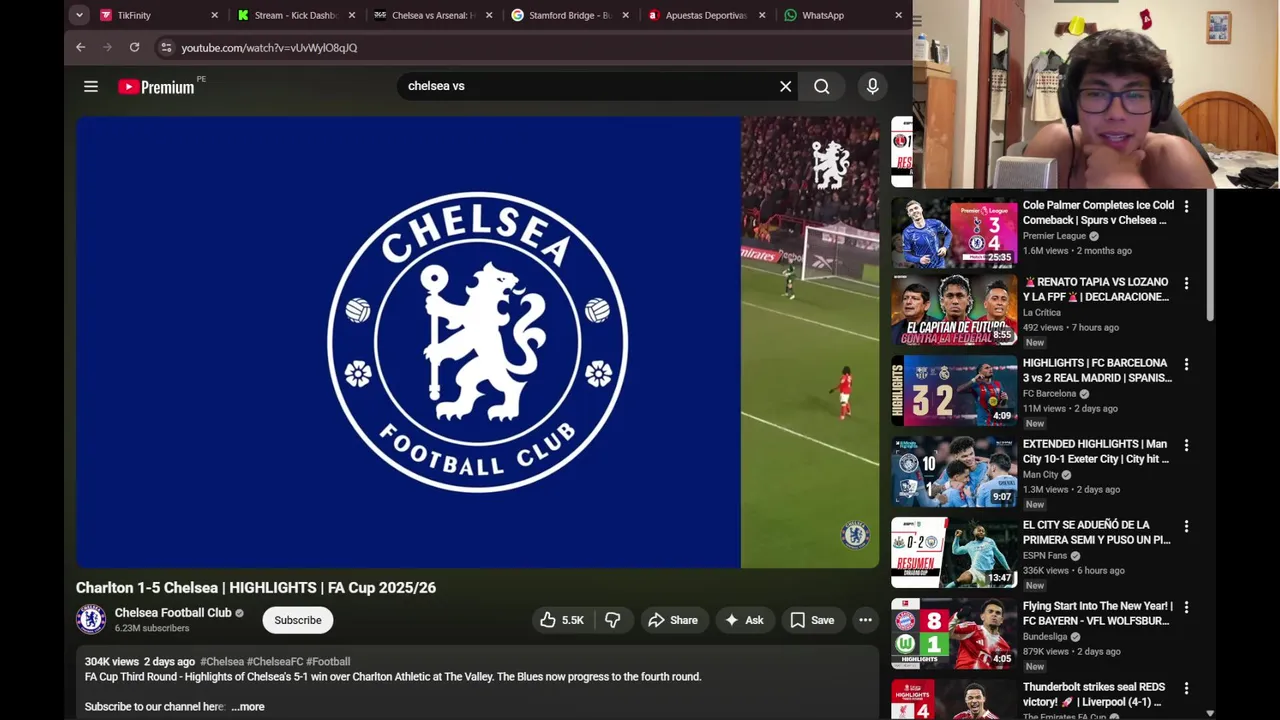Open options menu for Cole Palmer video
Image resolution: width=1280 pixels, height=720 pixels.
[x=1187, y=207]
